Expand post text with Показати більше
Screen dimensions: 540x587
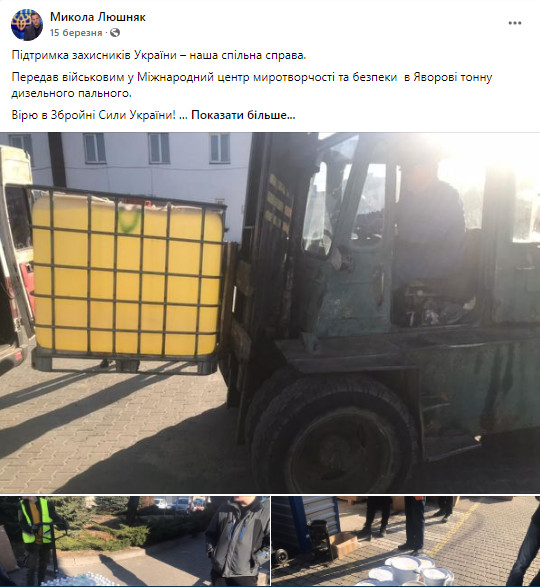click(x=243, y=115)
